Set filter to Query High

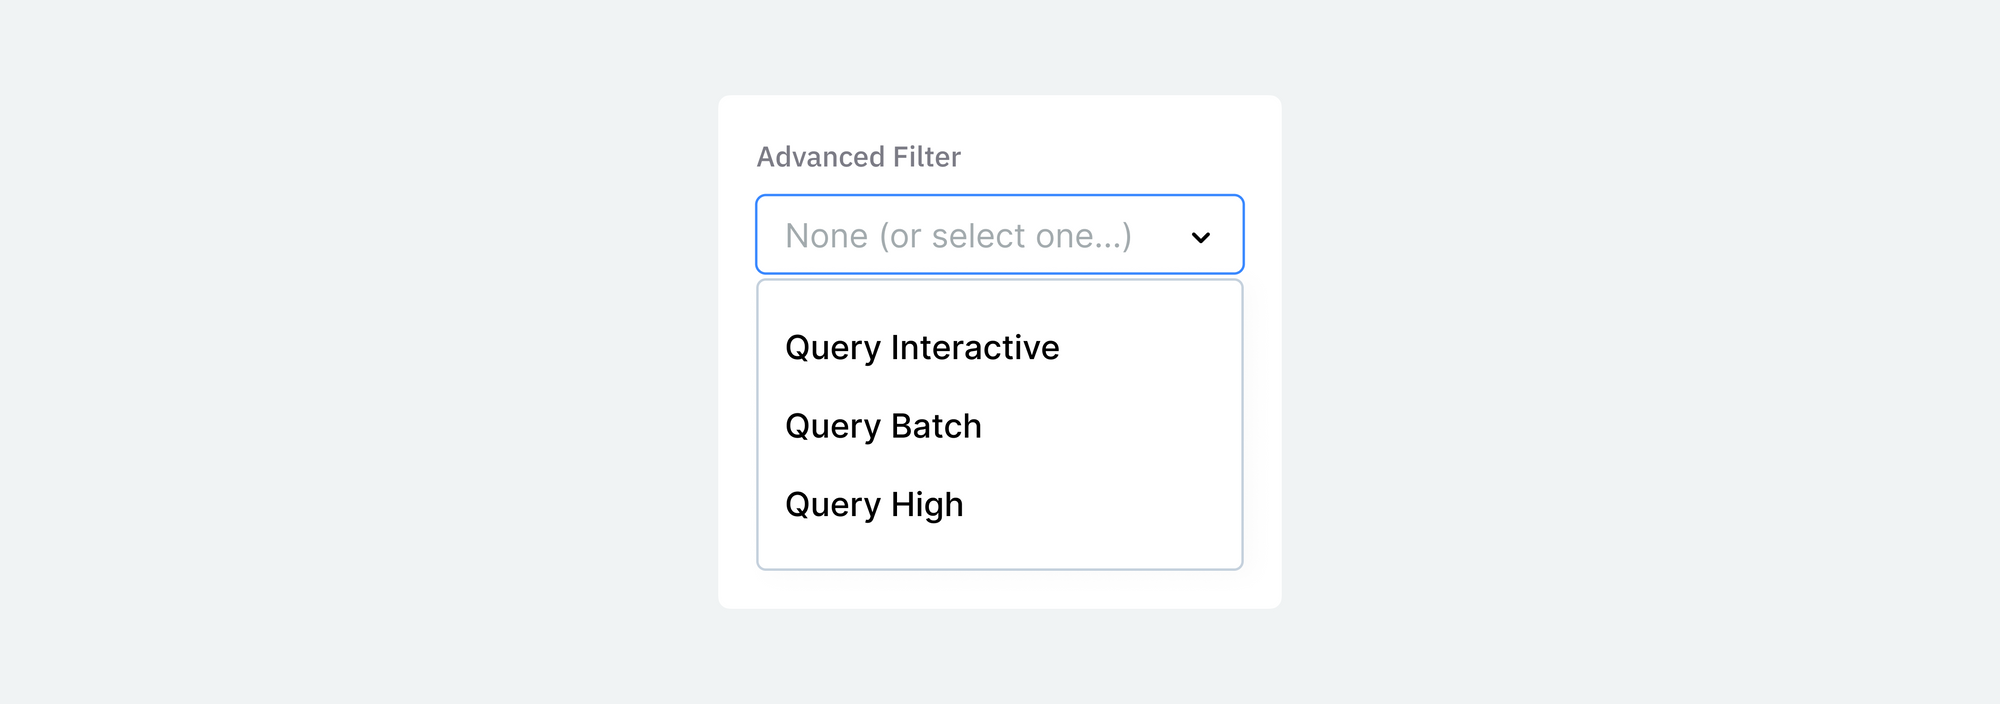point(1000,504)
